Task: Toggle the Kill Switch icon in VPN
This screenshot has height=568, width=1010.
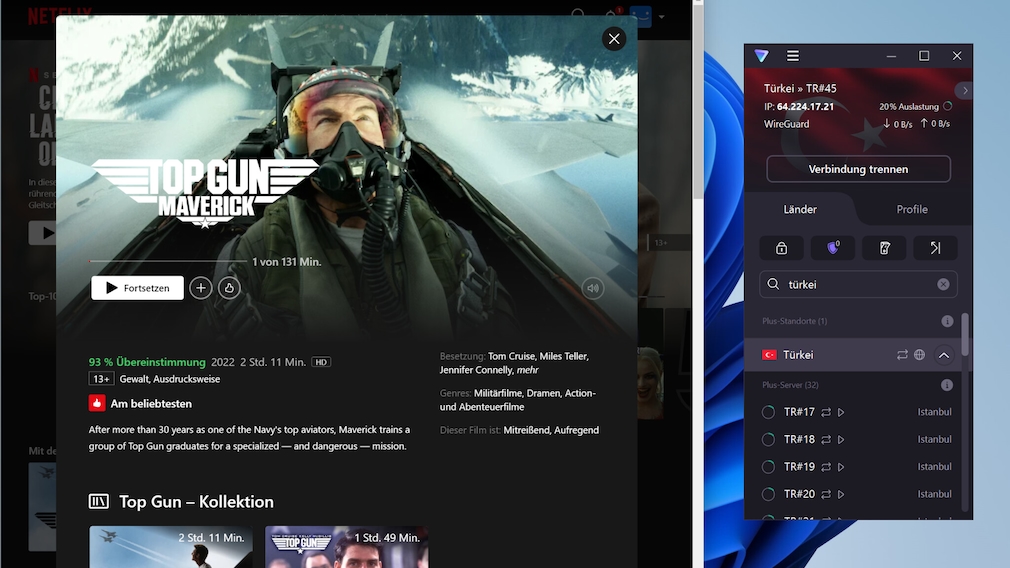Action: pos(884,248)
